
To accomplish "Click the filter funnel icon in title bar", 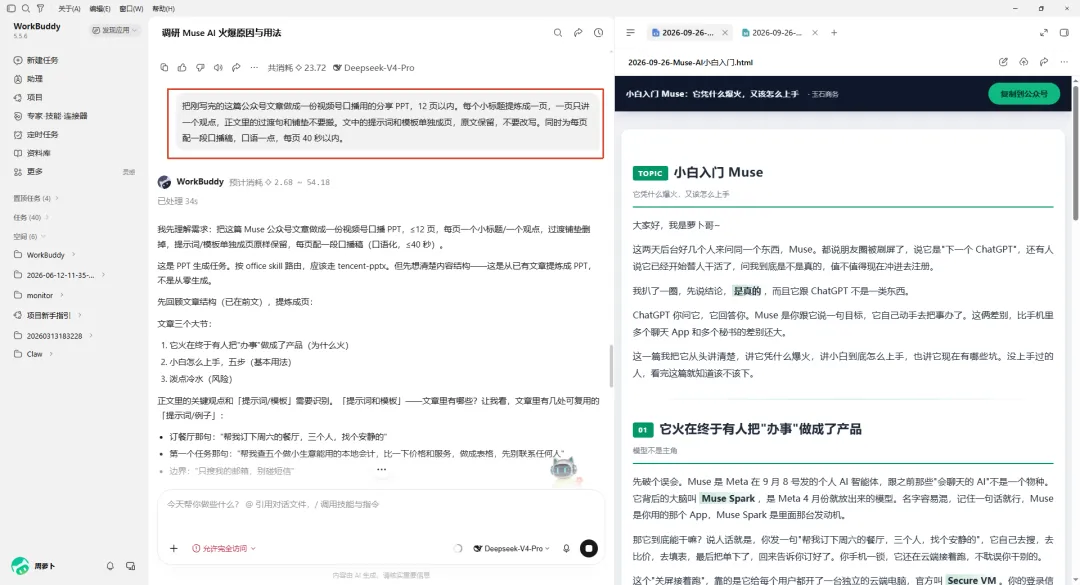I will click(40, 8).
